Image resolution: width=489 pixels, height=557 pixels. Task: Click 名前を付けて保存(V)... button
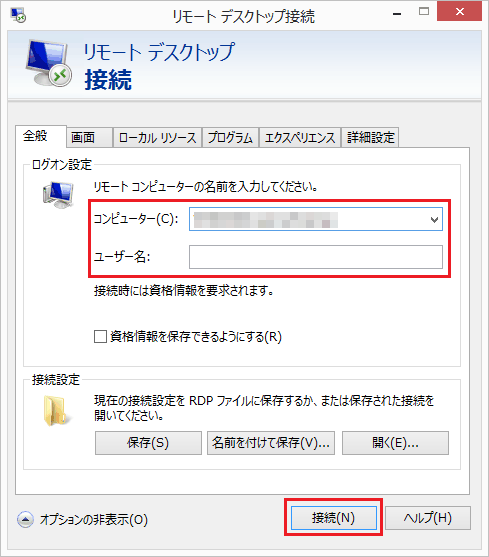coord(271,443)
